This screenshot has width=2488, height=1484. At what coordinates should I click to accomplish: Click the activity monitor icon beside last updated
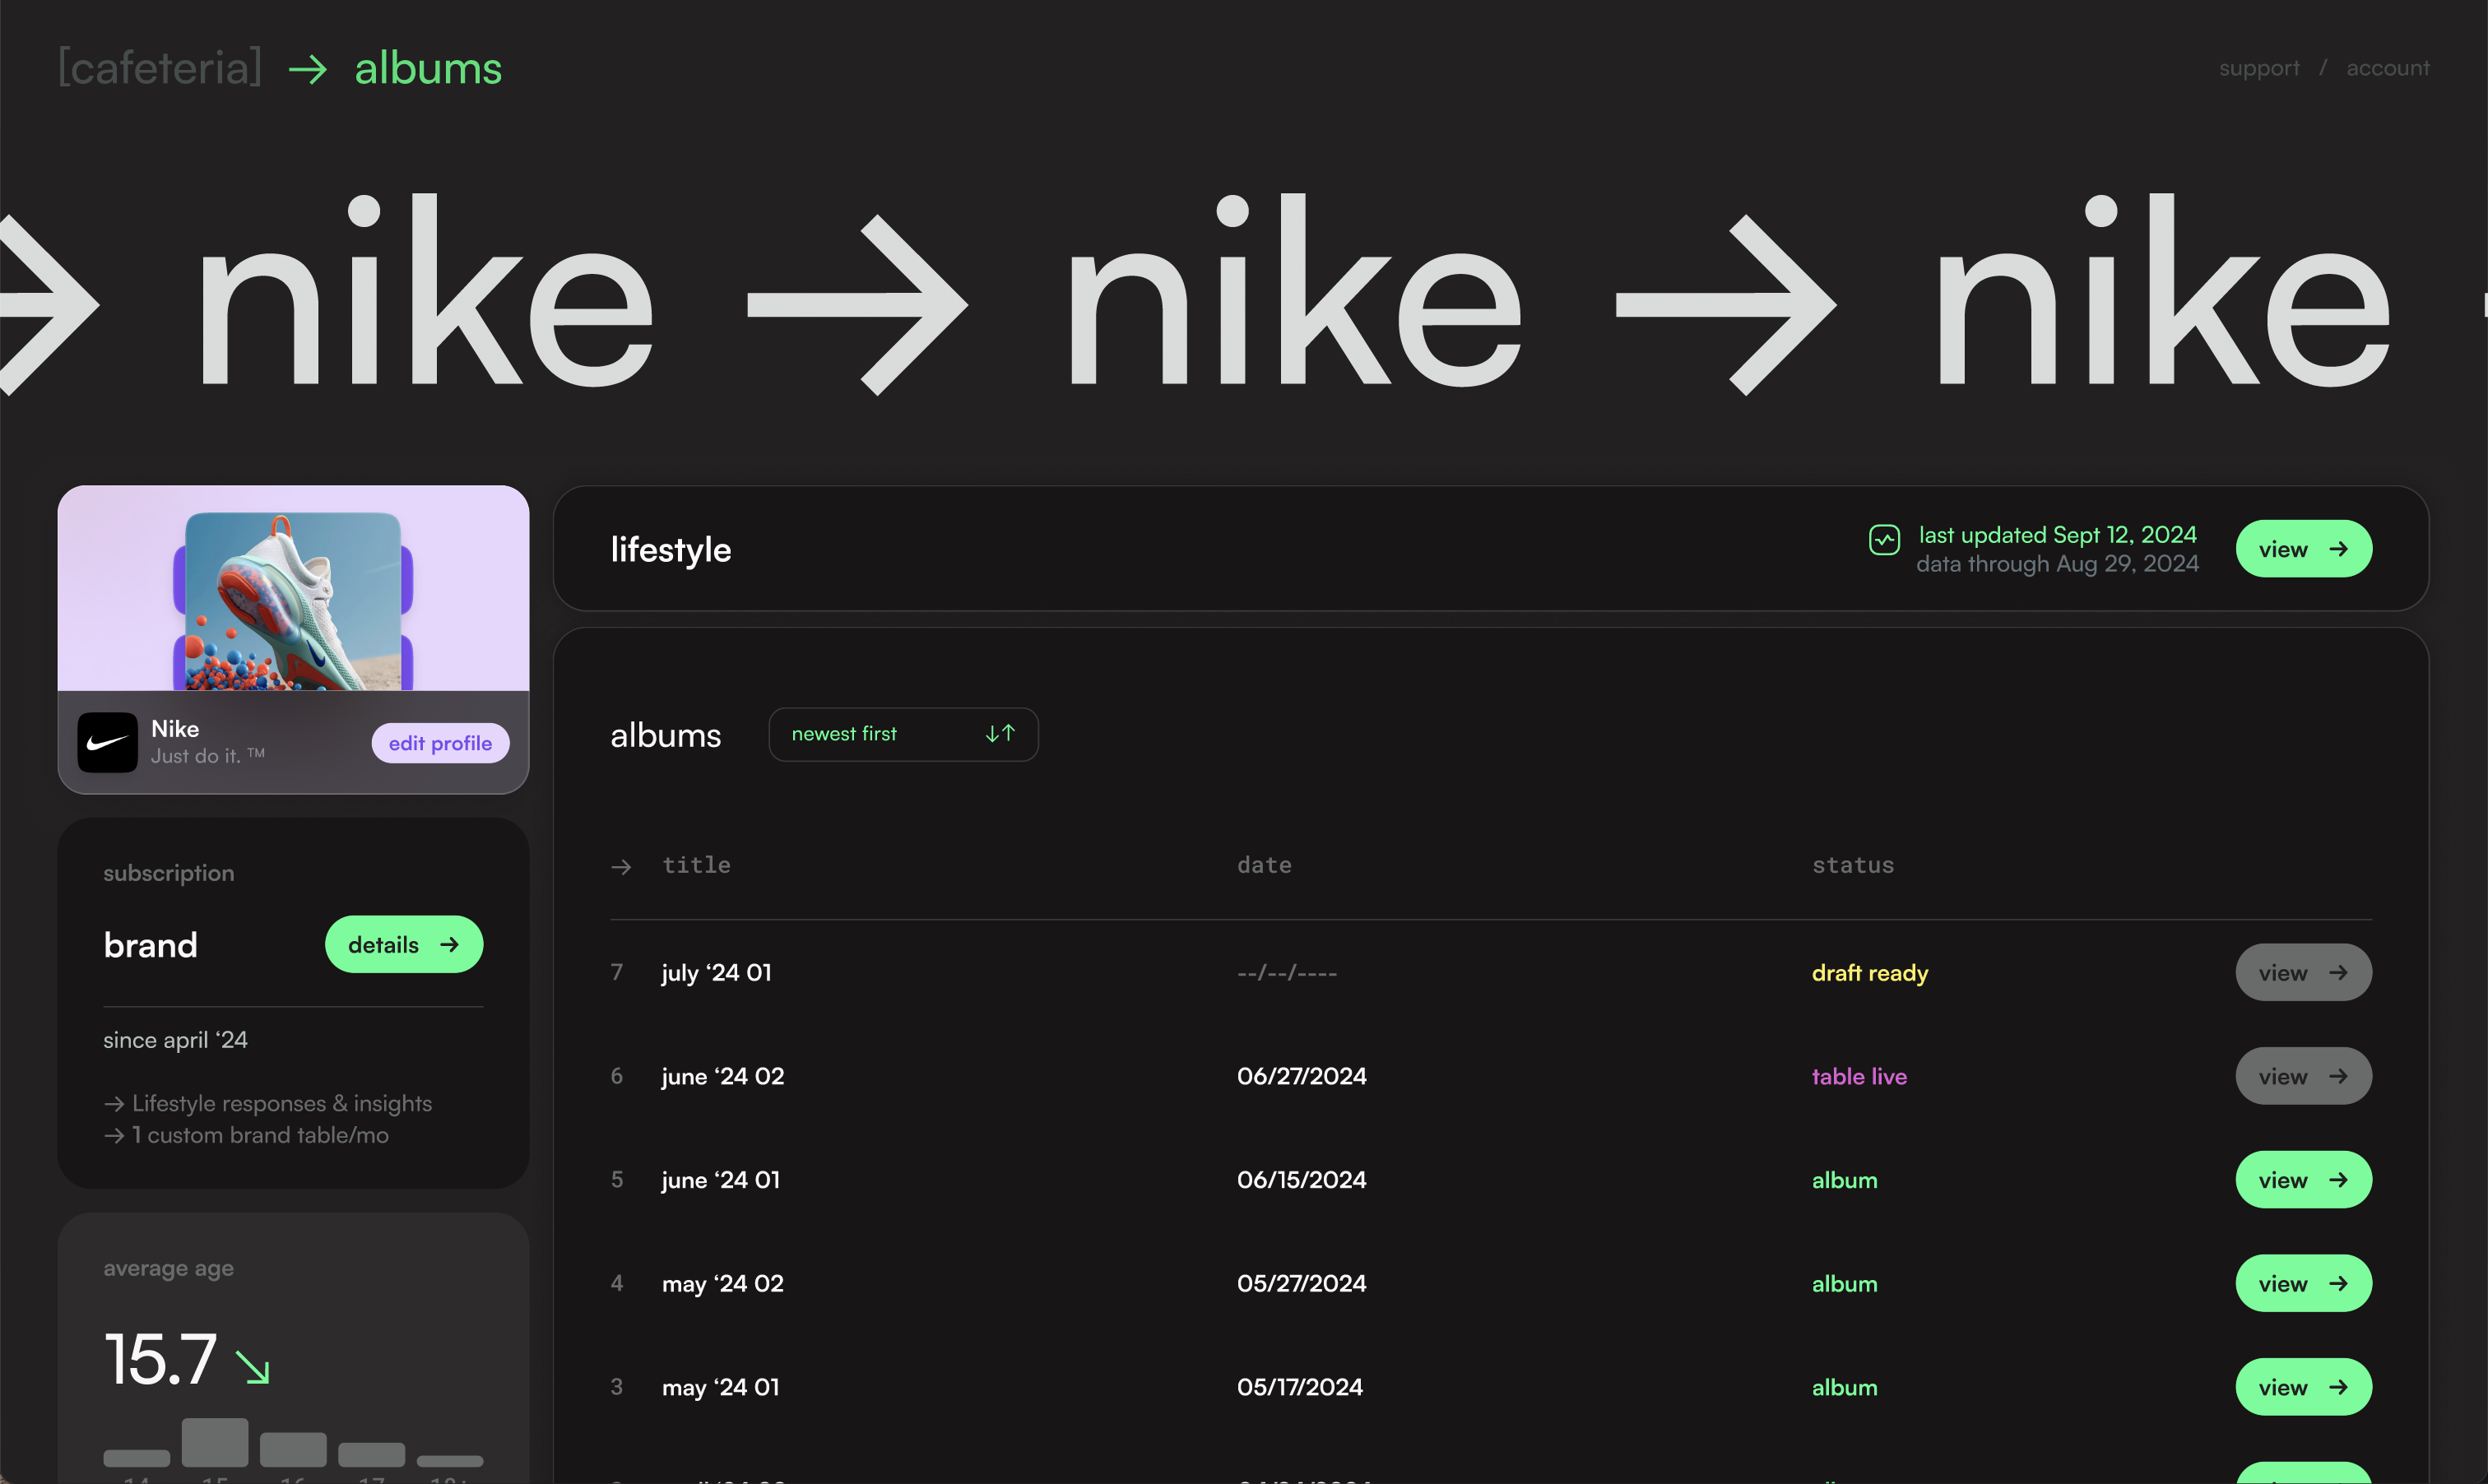click(x=1884, y=540)
